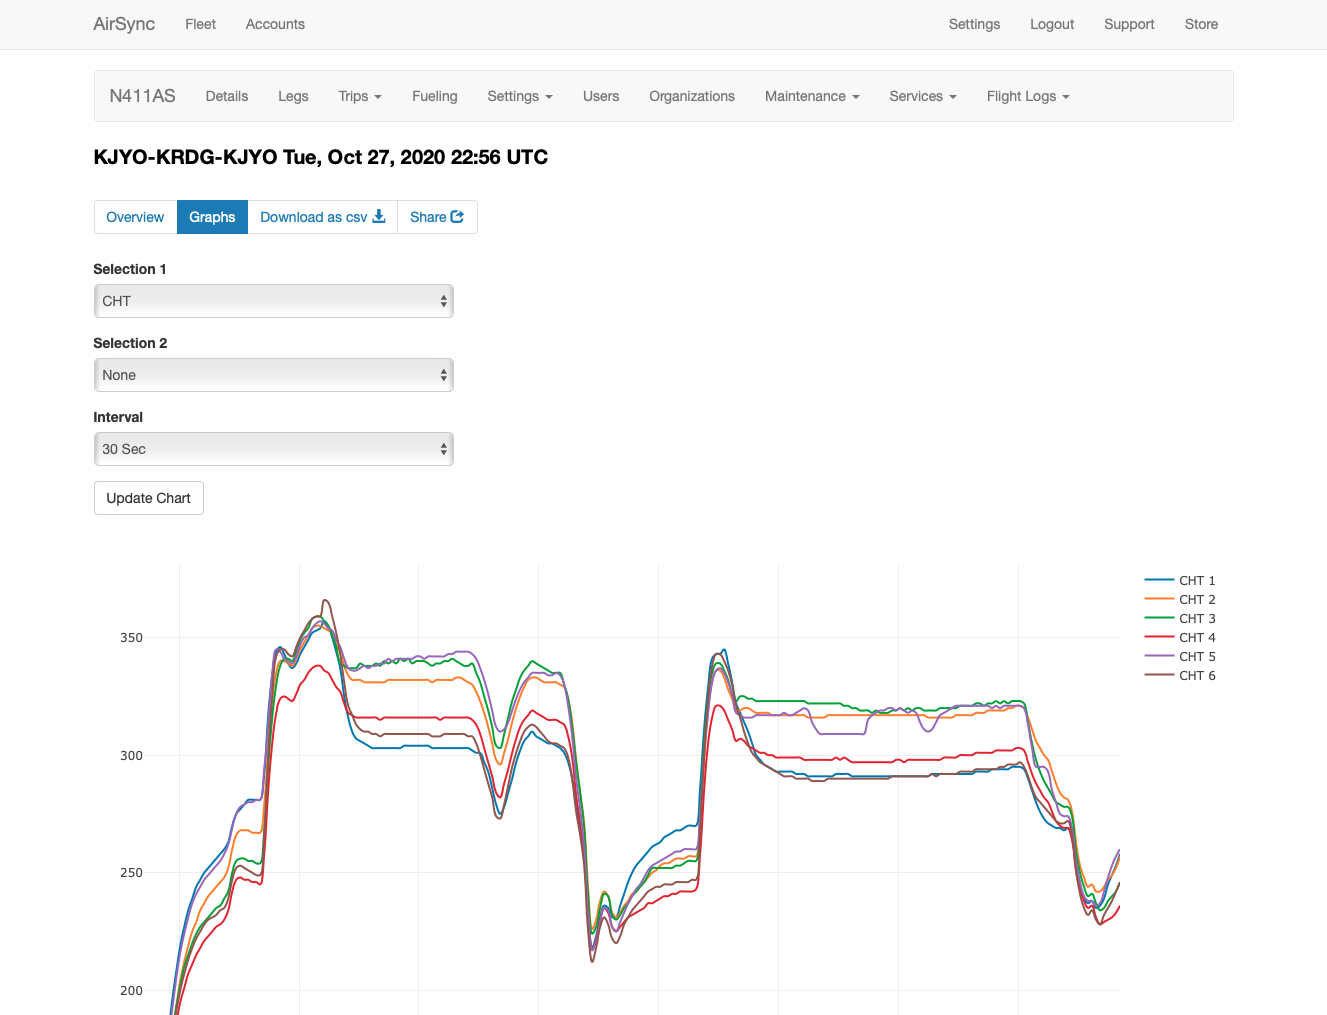Screen dimensions: 1327x1015
Task: Click CHT 4 red line legend swatch
Action: [1159, 638]
